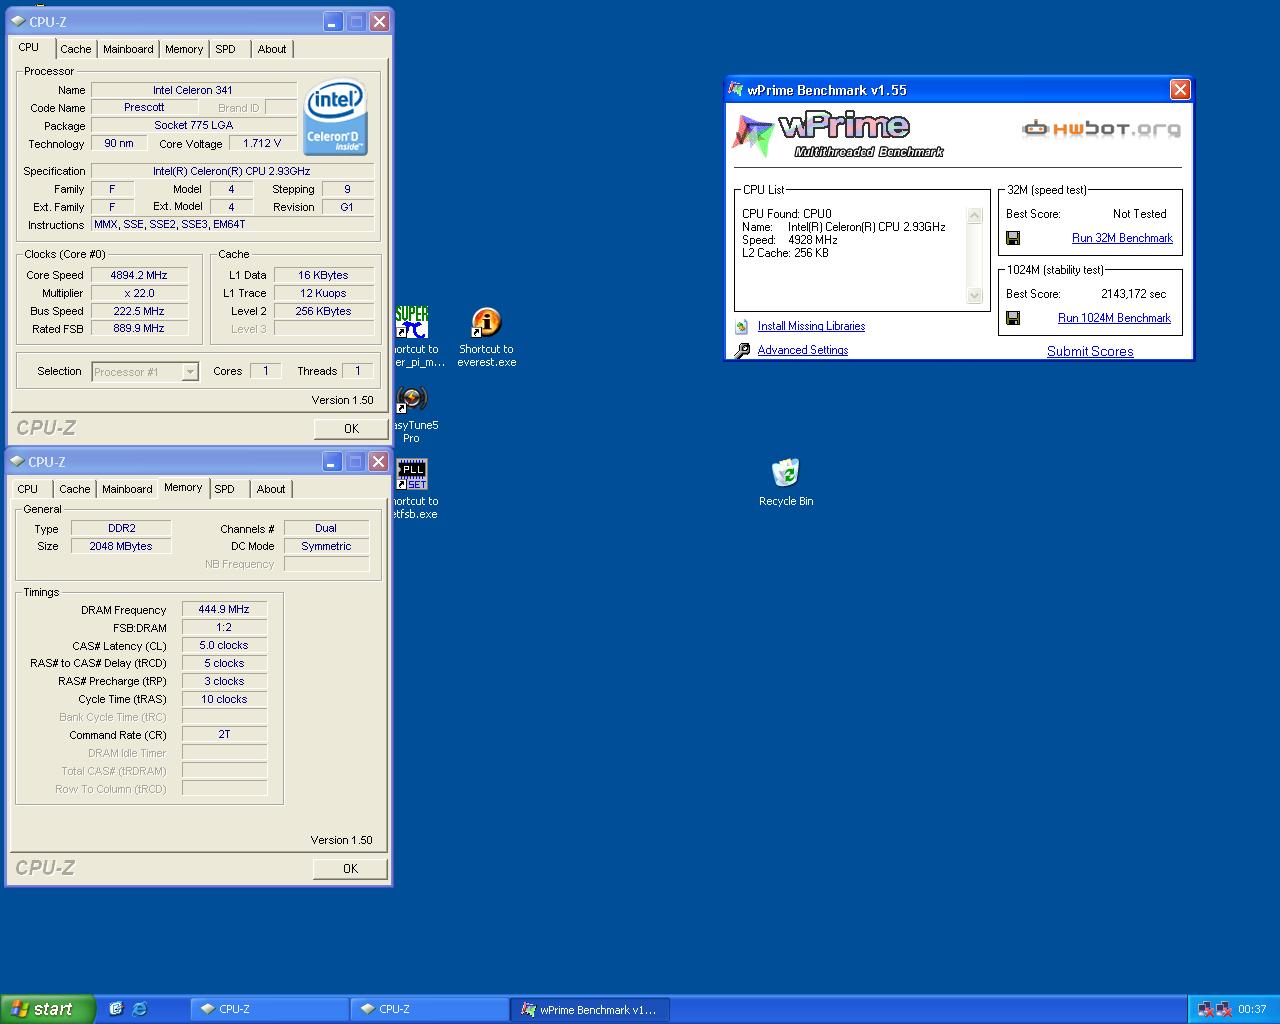Minimize the bottom CPU-Z Memory window

333,461
